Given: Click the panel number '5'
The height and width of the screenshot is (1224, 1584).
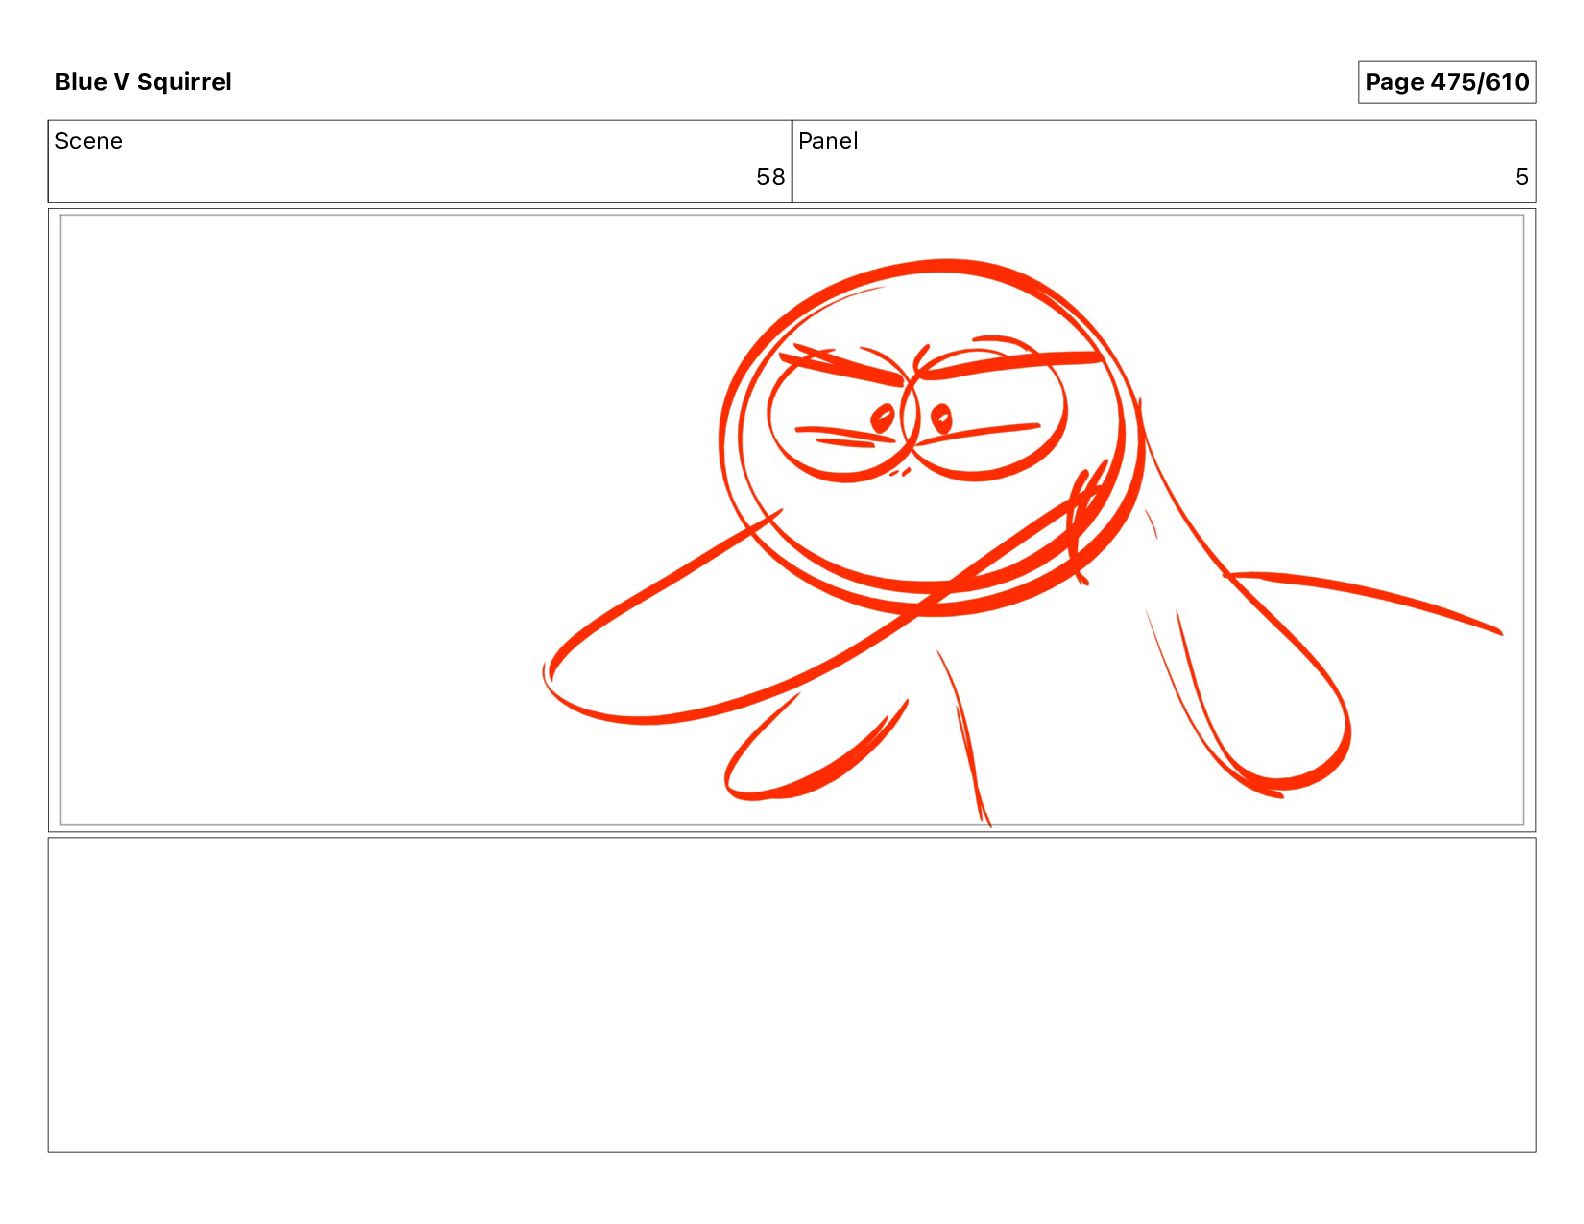Looking at the screenshot, I should coord(1521,177).
